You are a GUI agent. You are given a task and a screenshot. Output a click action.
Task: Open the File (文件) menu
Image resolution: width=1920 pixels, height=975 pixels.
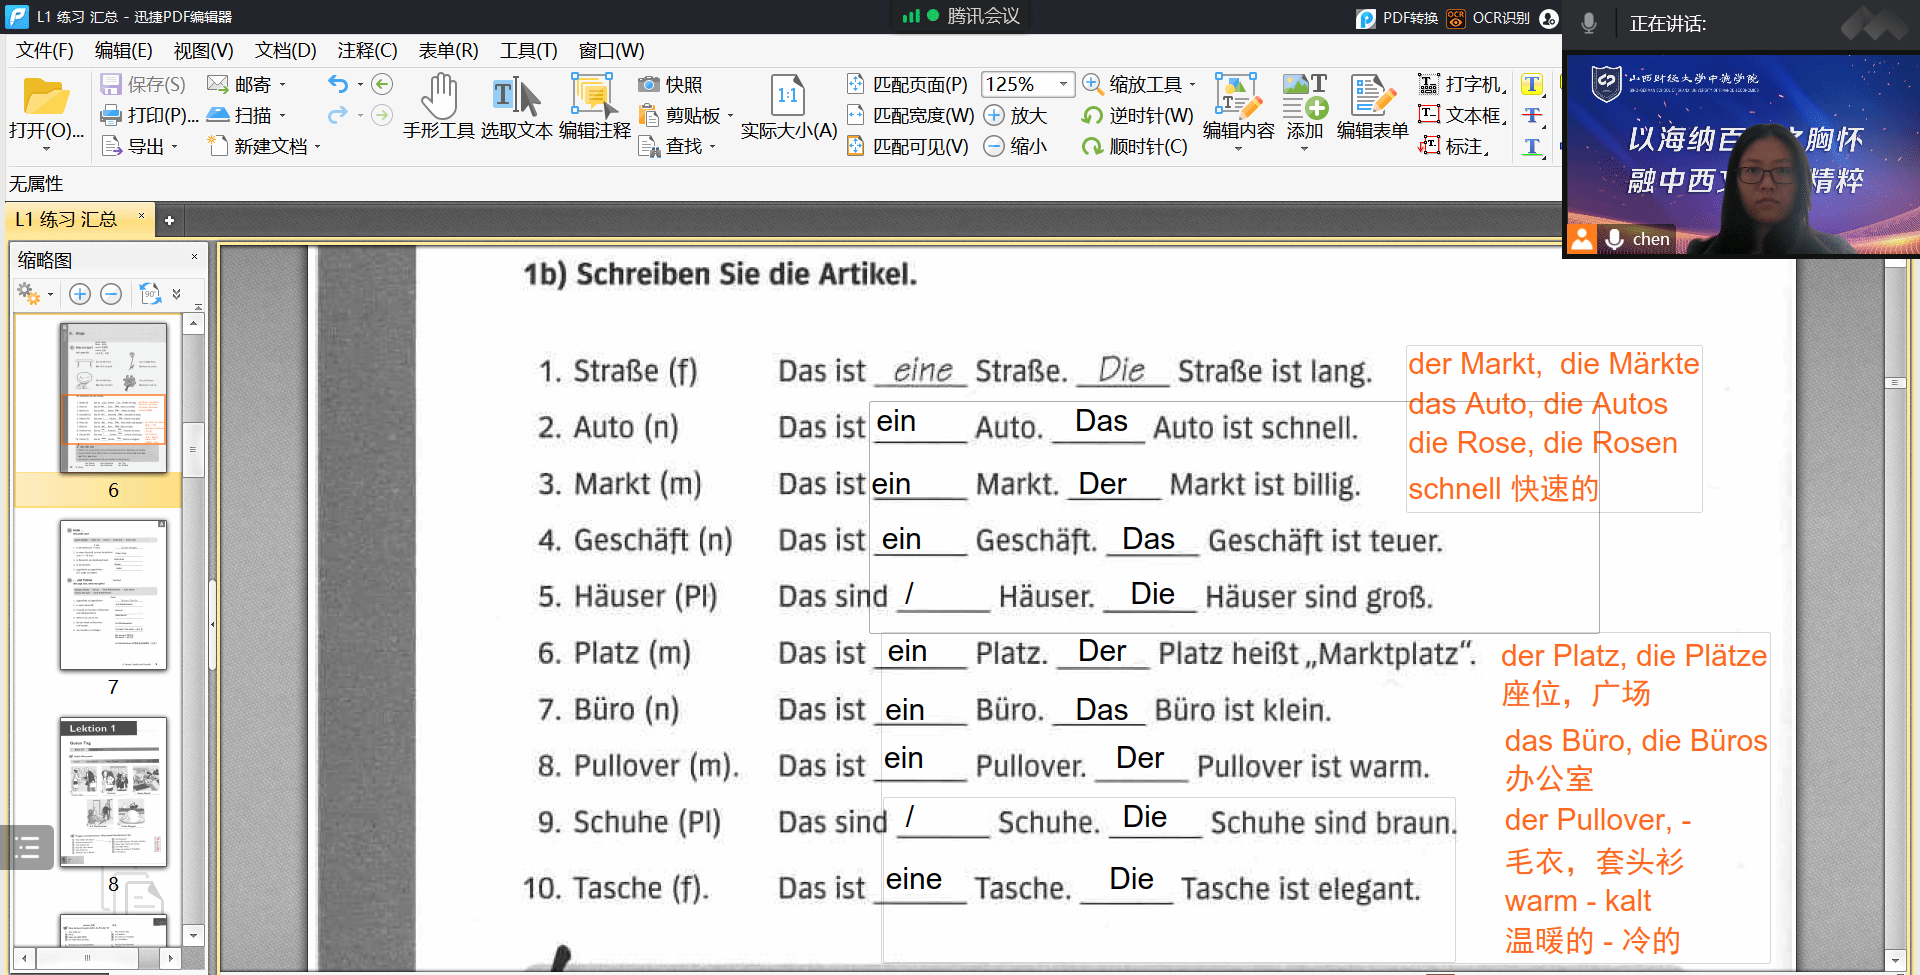pyautogui.click(x=45, y=51)
